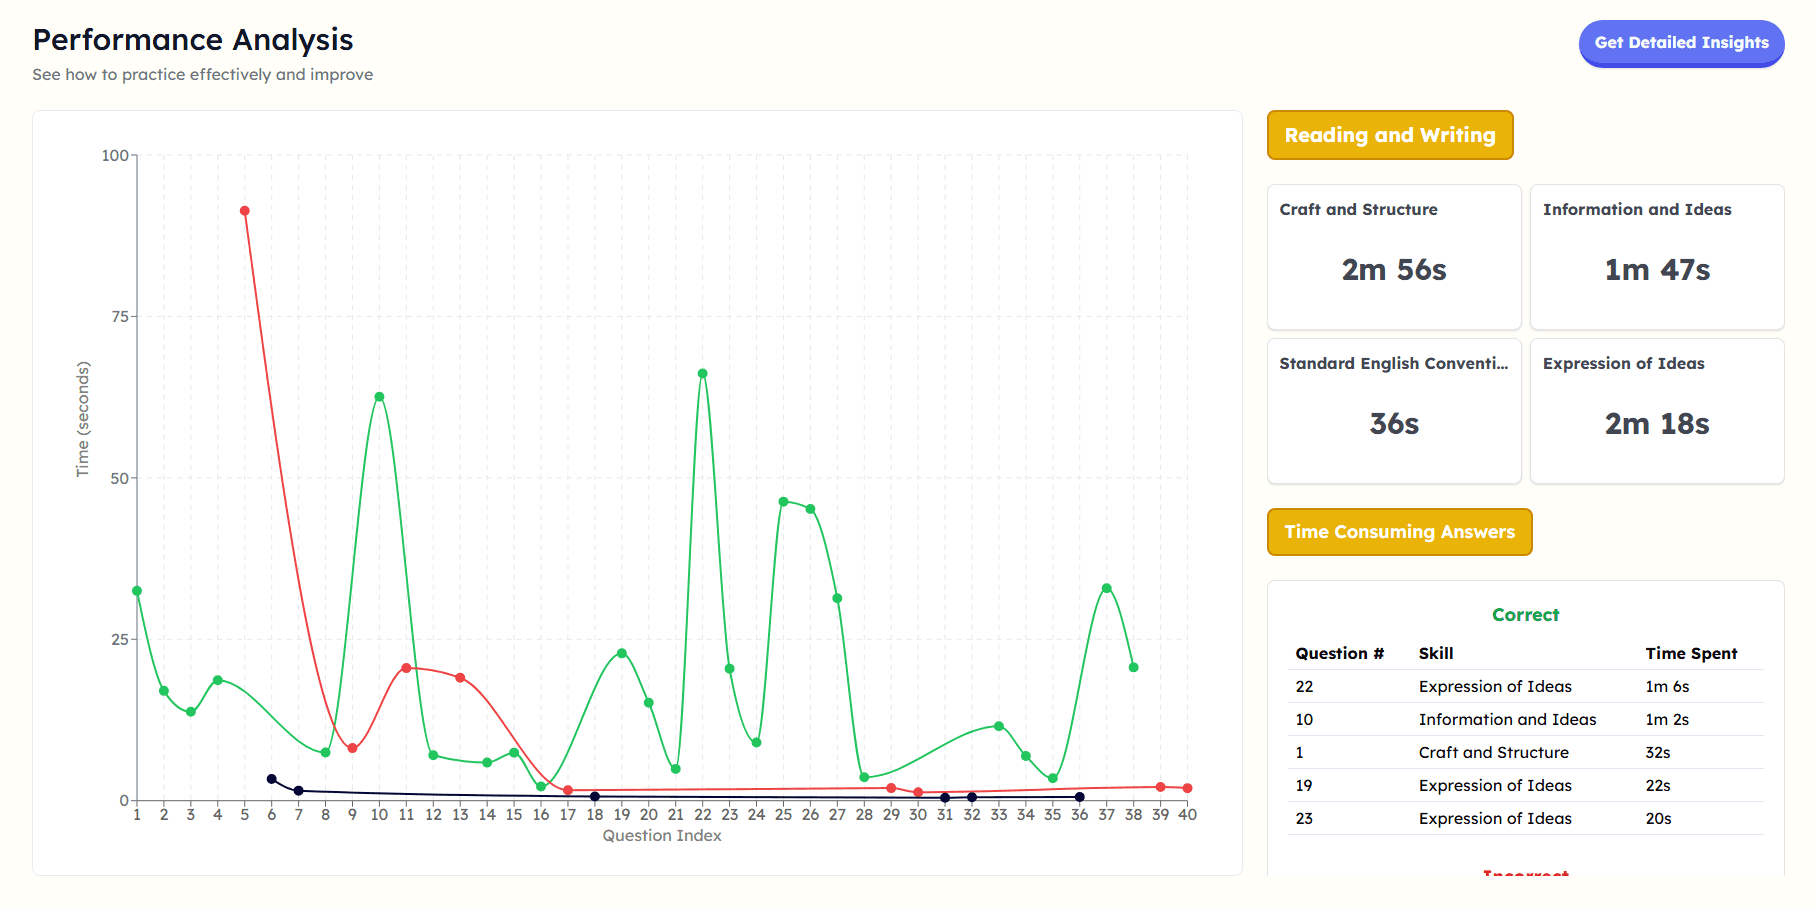This screenshot has height=908, width=1816.
Task: Click the Get Detailed Insights button
Action: pos(1680,44)
